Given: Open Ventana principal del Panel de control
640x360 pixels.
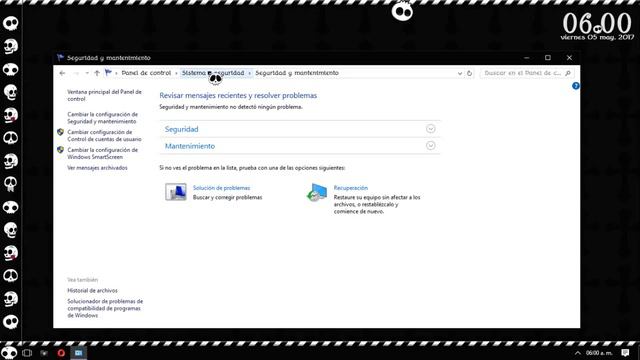Looking at the screenshot, I should pos(104,96).
